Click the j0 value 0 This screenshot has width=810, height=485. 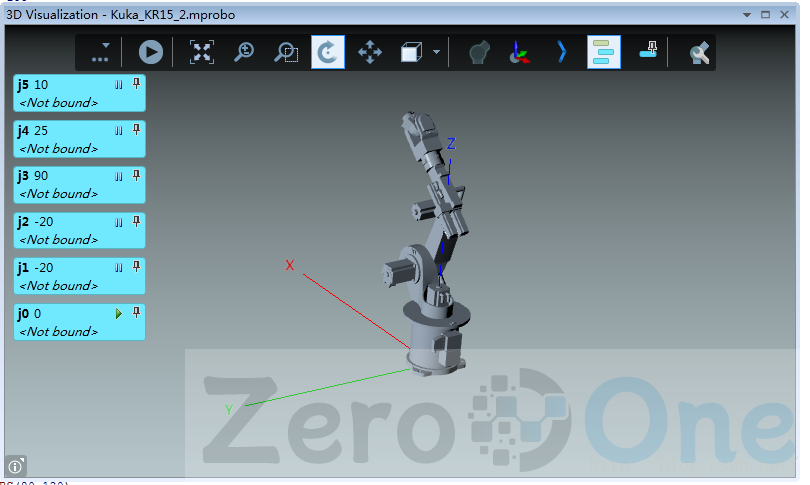[37, 314]
